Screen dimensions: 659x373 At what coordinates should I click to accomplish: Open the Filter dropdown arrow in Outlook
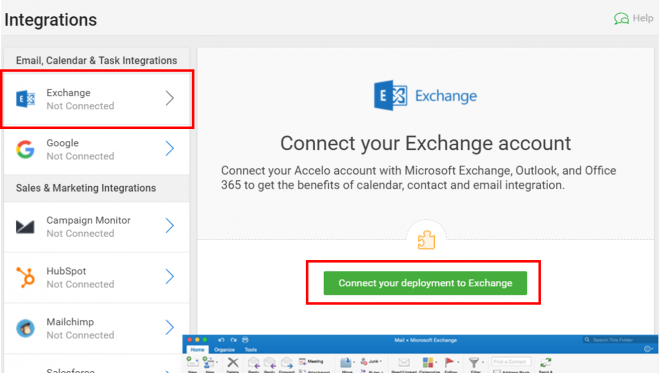click(x=483, y=362)
